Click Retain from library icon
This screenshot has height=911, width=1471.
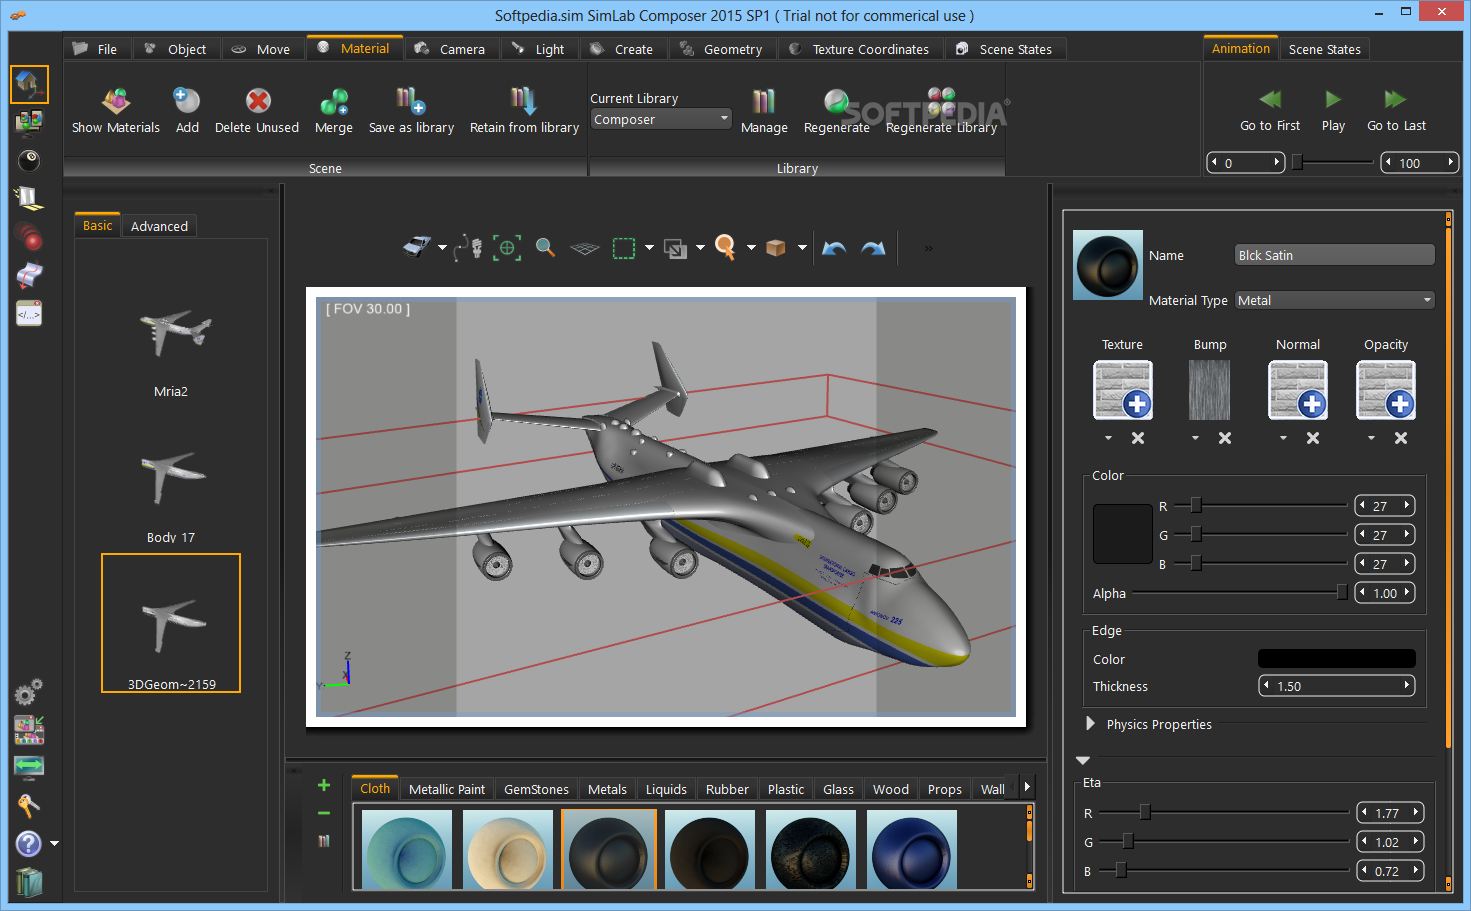tap(524, 101)
